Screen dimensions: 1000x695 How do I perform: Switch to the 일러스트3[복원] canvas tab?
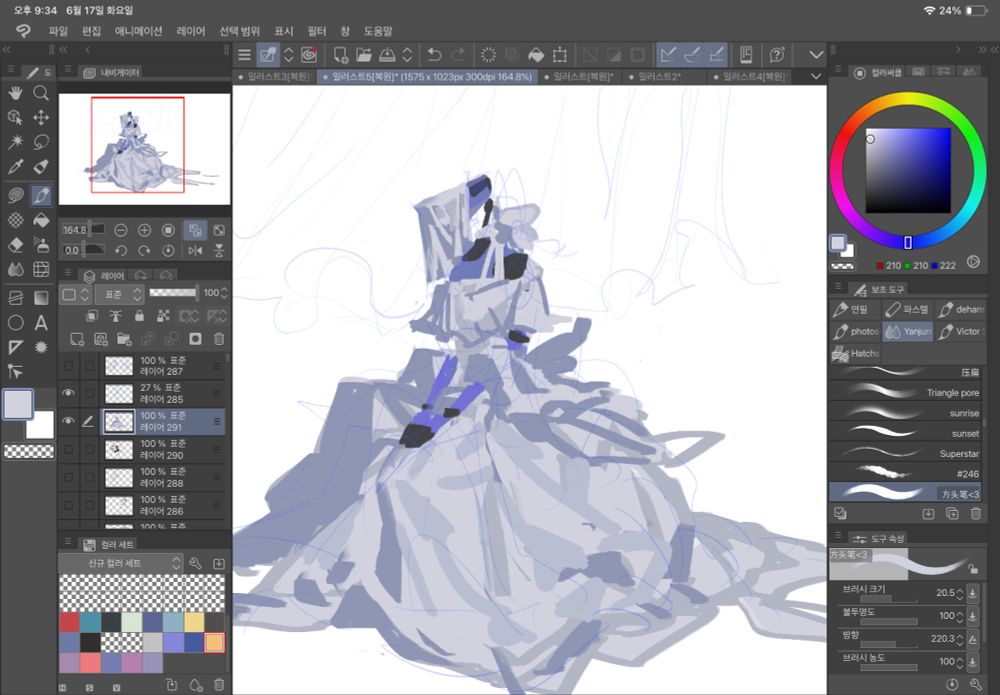(274, 77)
